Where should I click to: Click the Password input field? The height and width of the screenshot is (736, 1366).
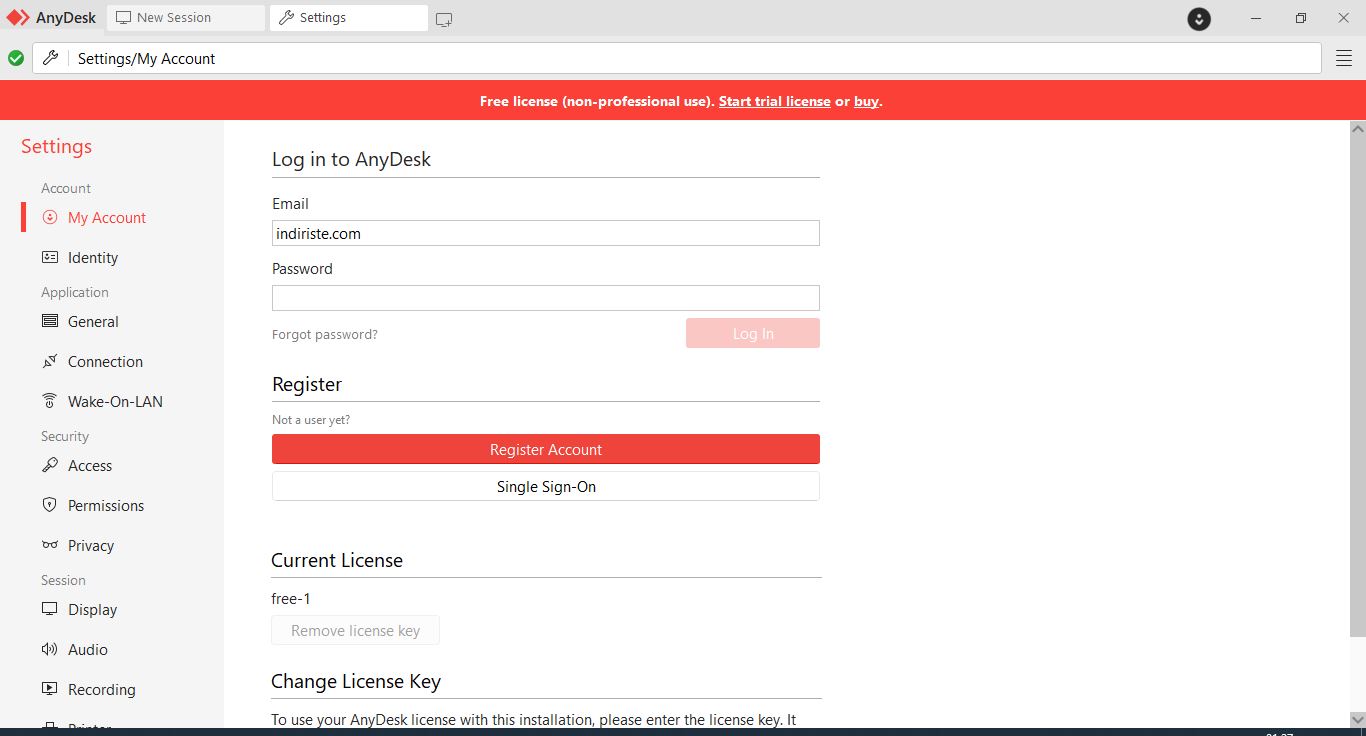coord(546,297)
